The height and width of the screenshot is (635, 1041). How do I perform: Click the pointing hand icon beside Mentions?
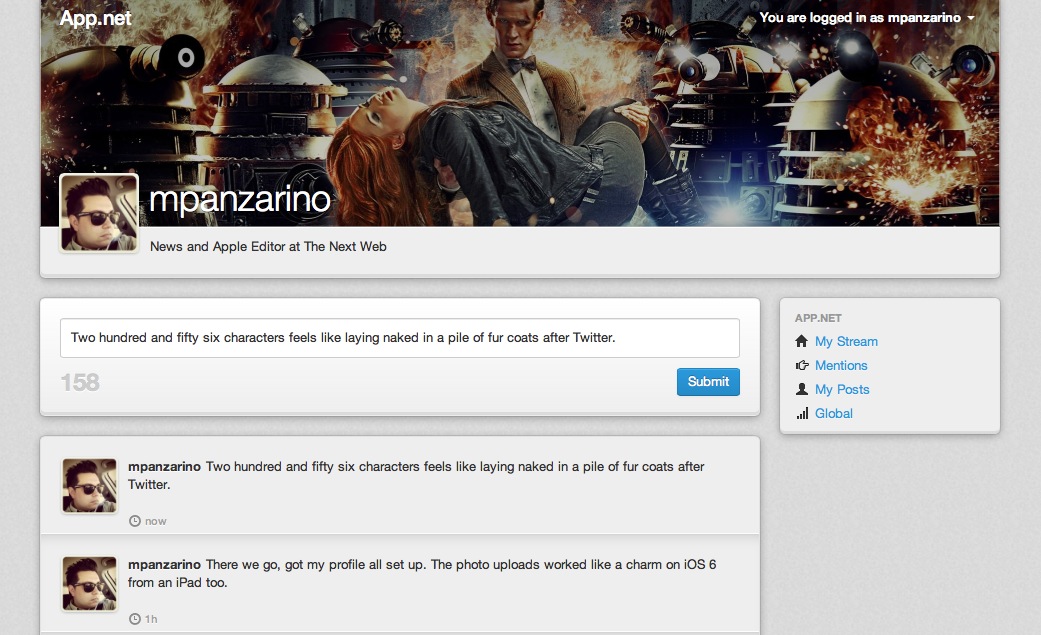point(802,365)
